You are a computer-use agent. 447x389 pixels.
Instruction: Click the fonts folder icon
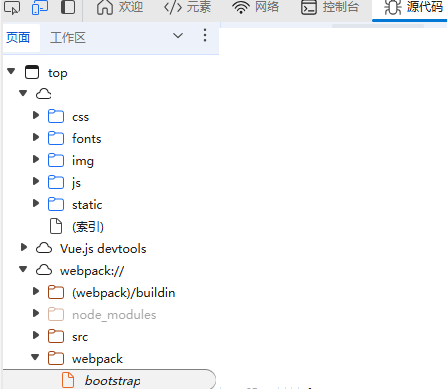[56, 138]
